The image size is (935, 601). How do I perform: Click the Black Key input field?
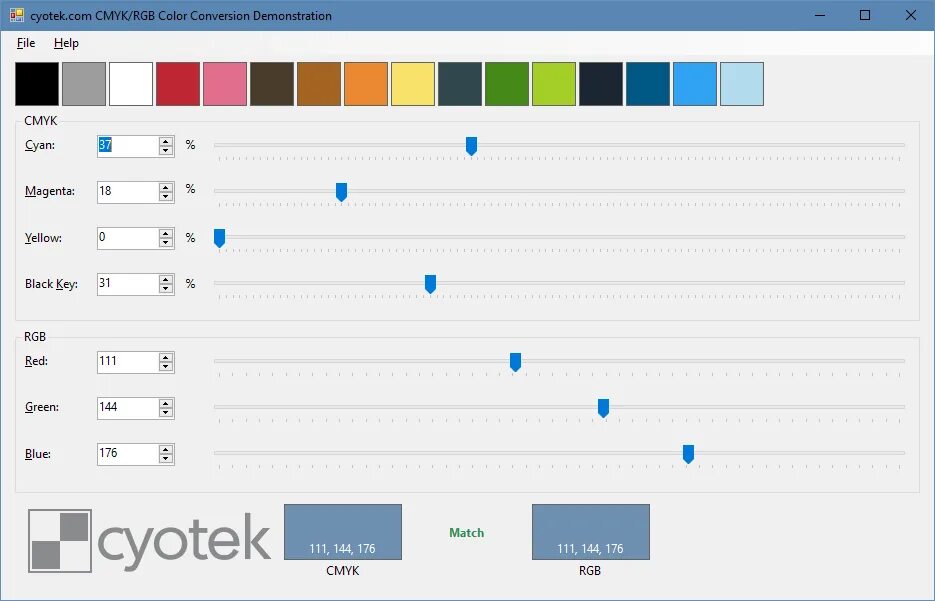128,284
